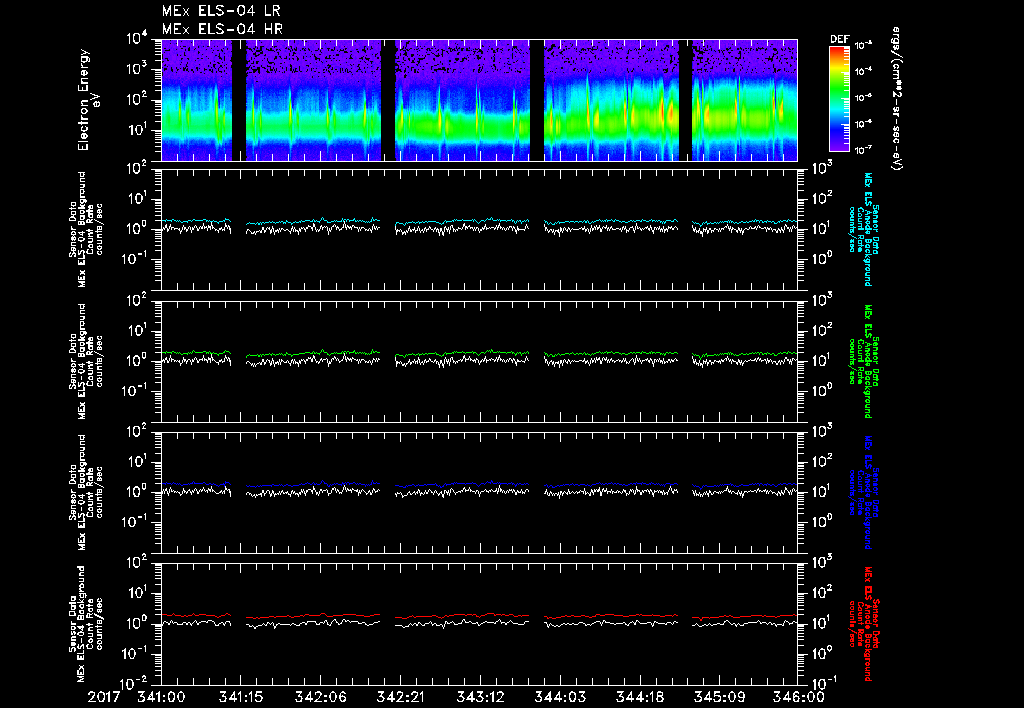Image resolution: width=1024 pixels, height=708 pixels.
Task: Click the '342:06' time axis label
Action: (x=321, y=697)
